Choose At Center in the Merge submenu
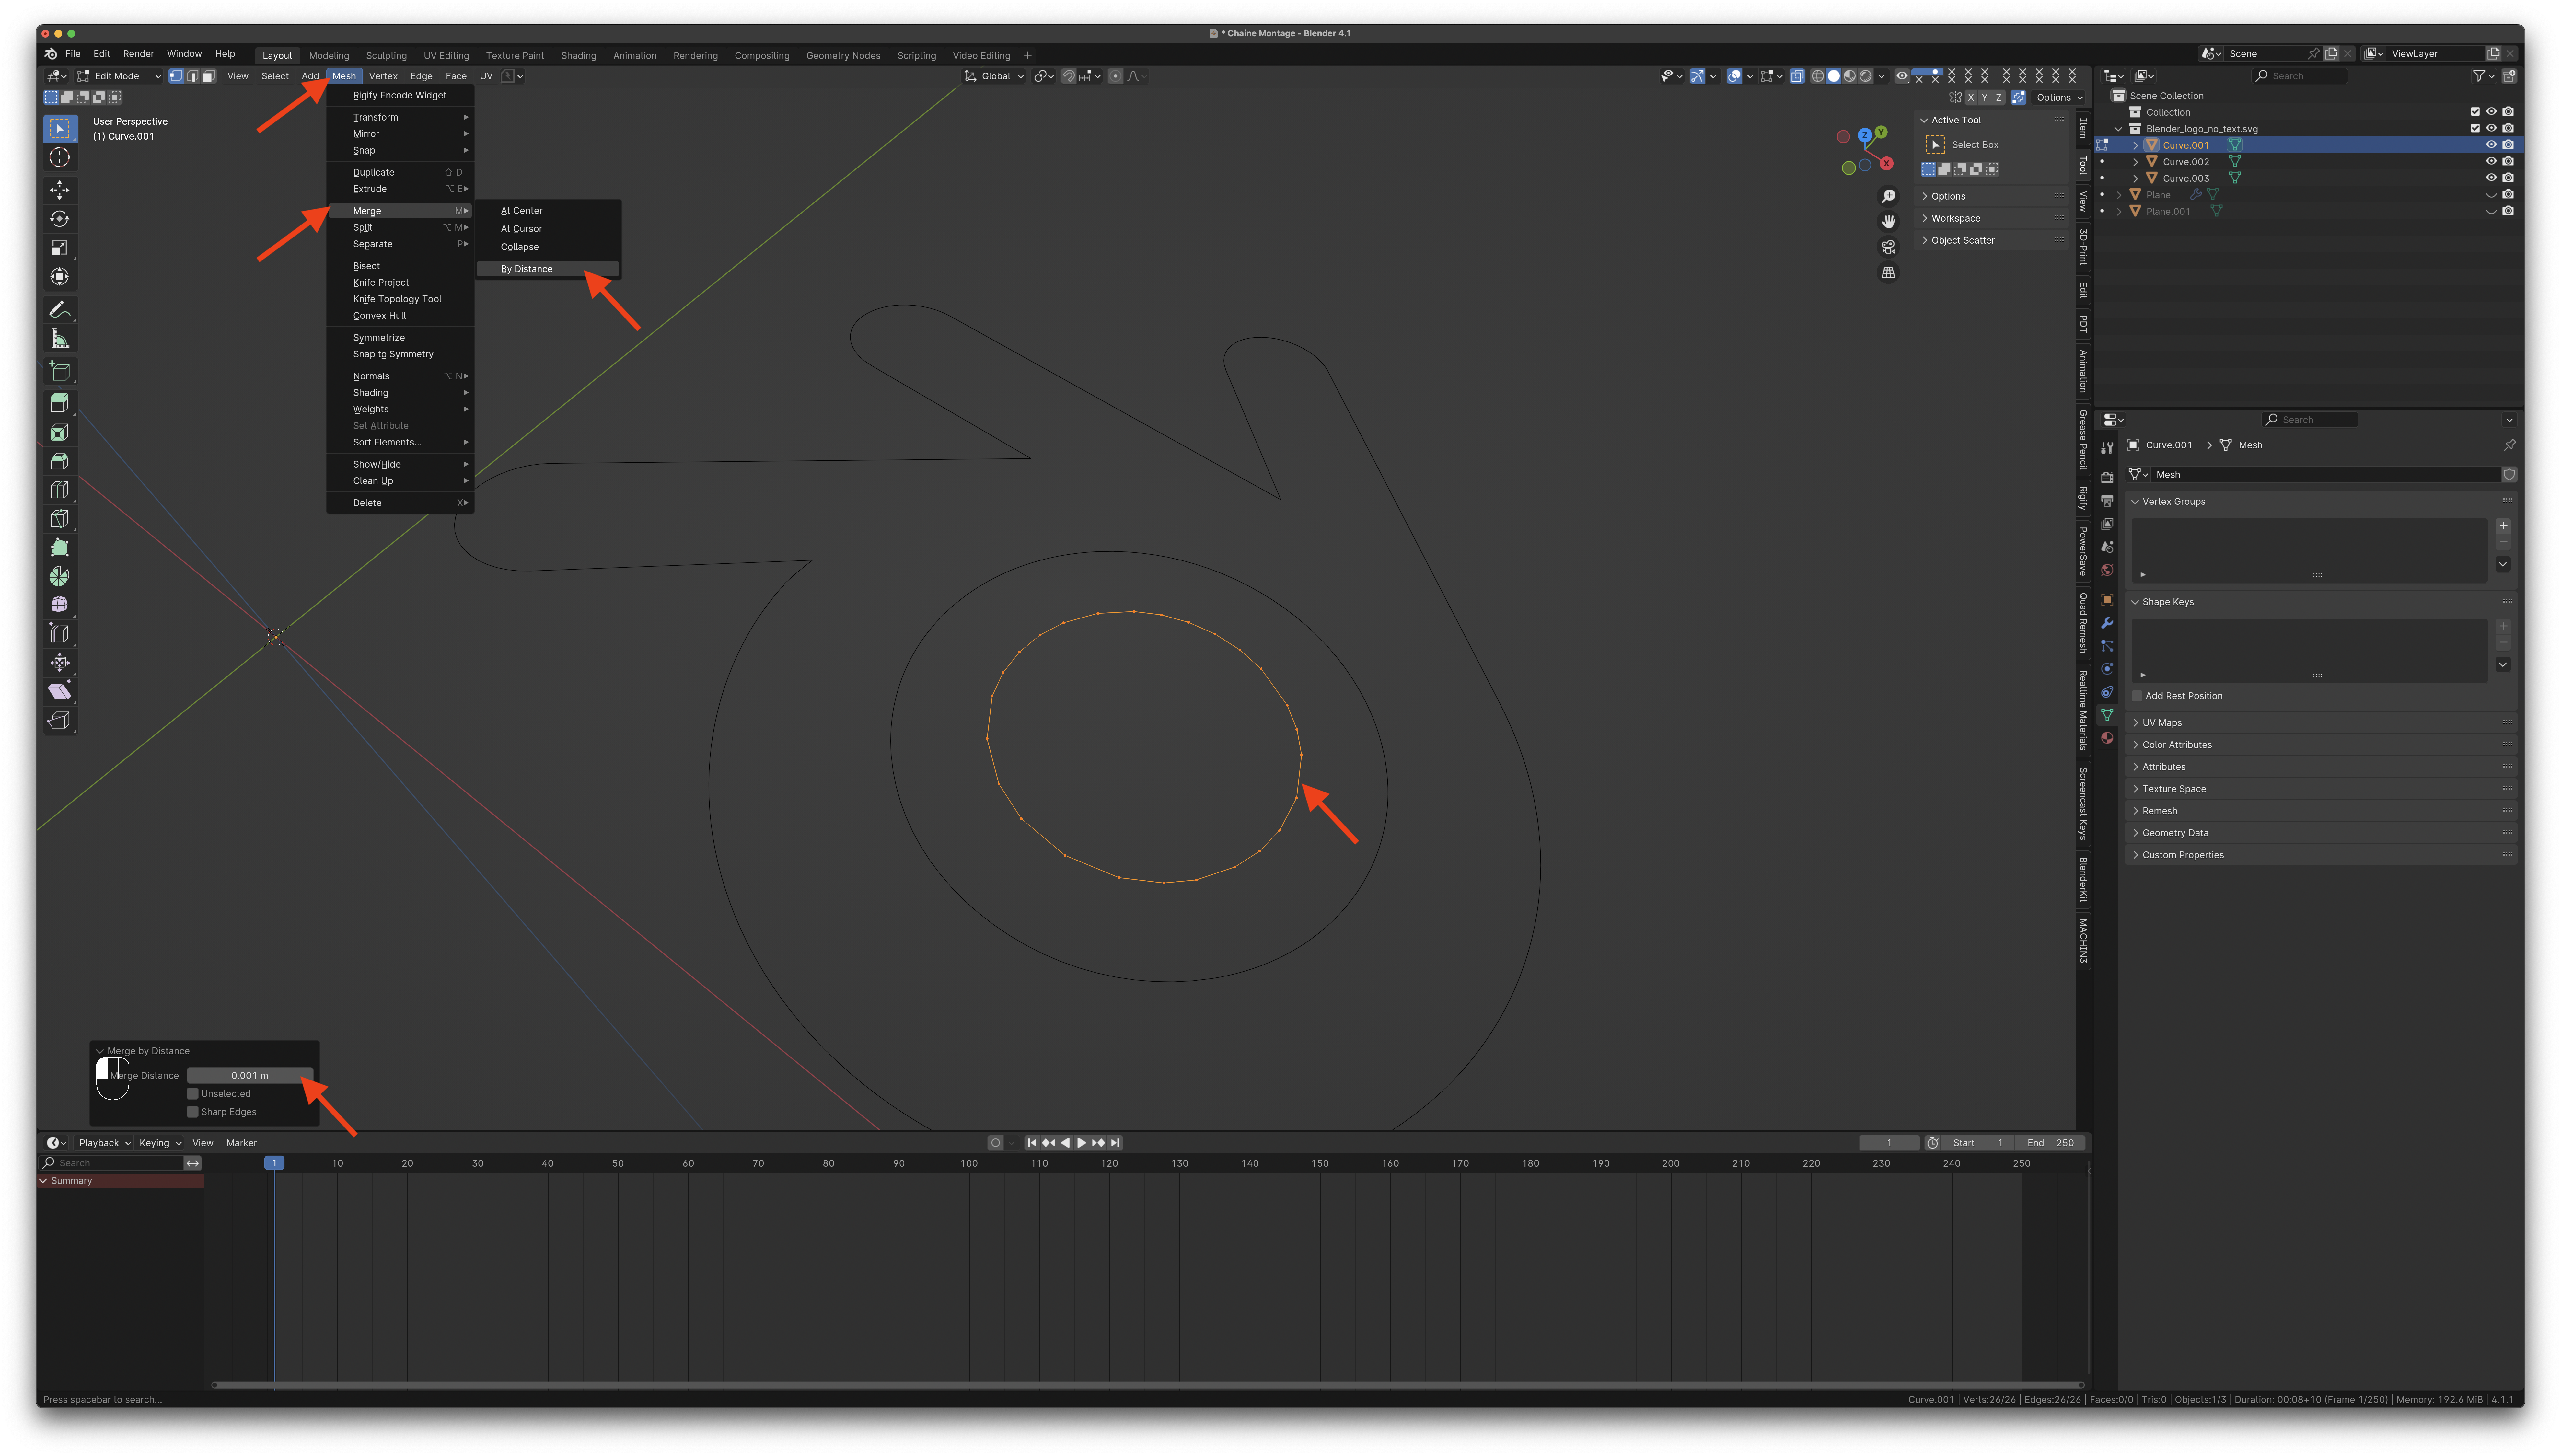 tap(548, 211)
